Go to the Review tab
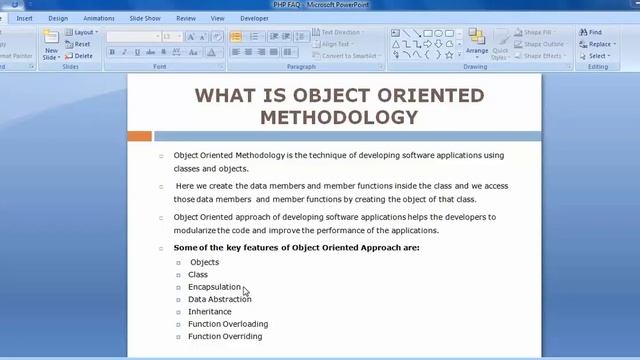 coord(186,18)
